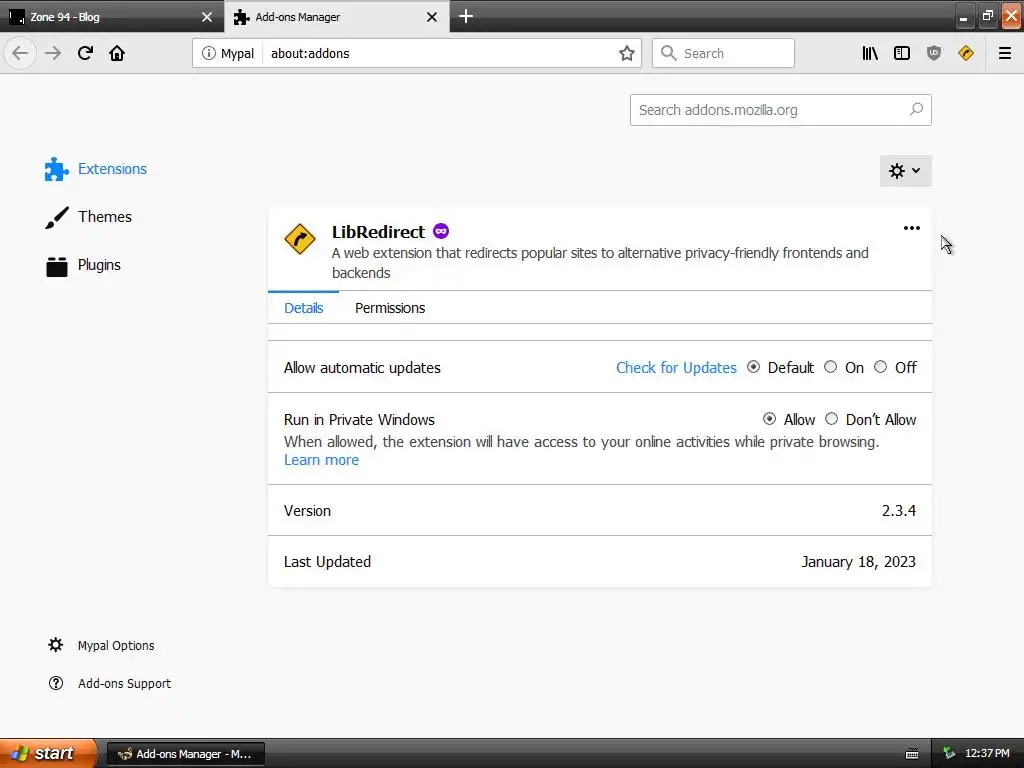Click the version number 2.3.4
Image resolution: width=1024 pixels, height=768 pixels.
pyautogui.click(x=899, y=511)
